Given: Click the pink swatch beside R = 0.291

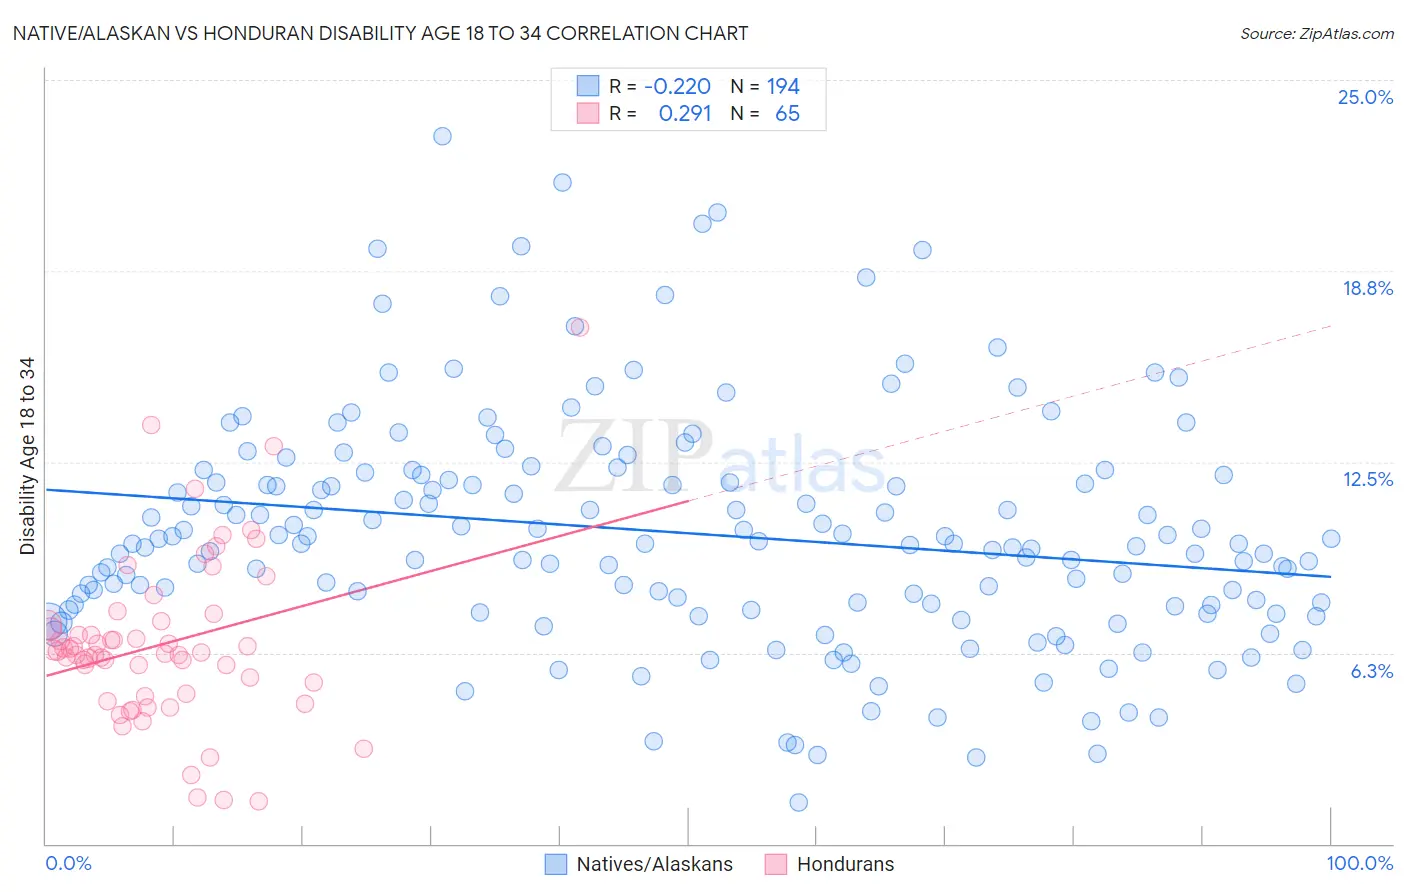Looking at the screenshot, I should pyautogui.click(x=587, y=113).
